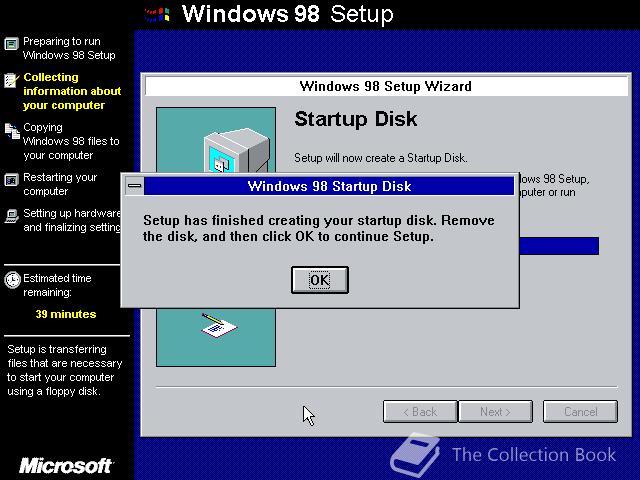The image size is (640, 480).
Task: Click the Windows 98 Startup Disk title bar
Action: click(x=329, y=186)
